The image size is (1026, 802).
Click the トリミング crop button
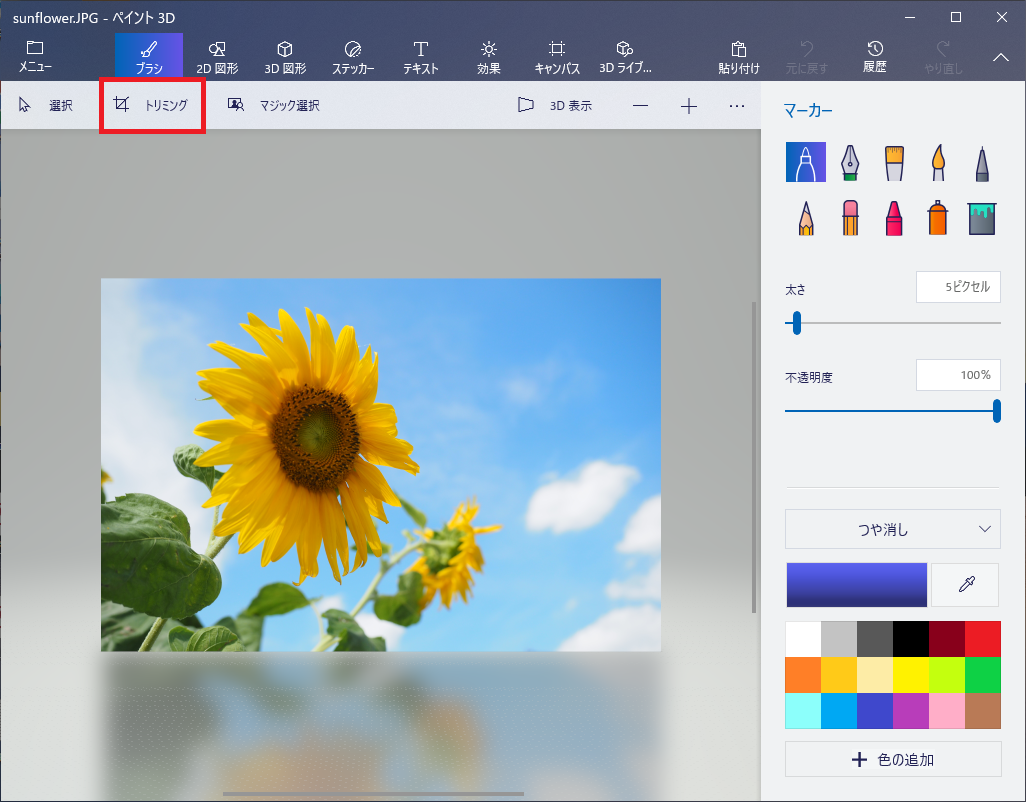click(152, 105)
